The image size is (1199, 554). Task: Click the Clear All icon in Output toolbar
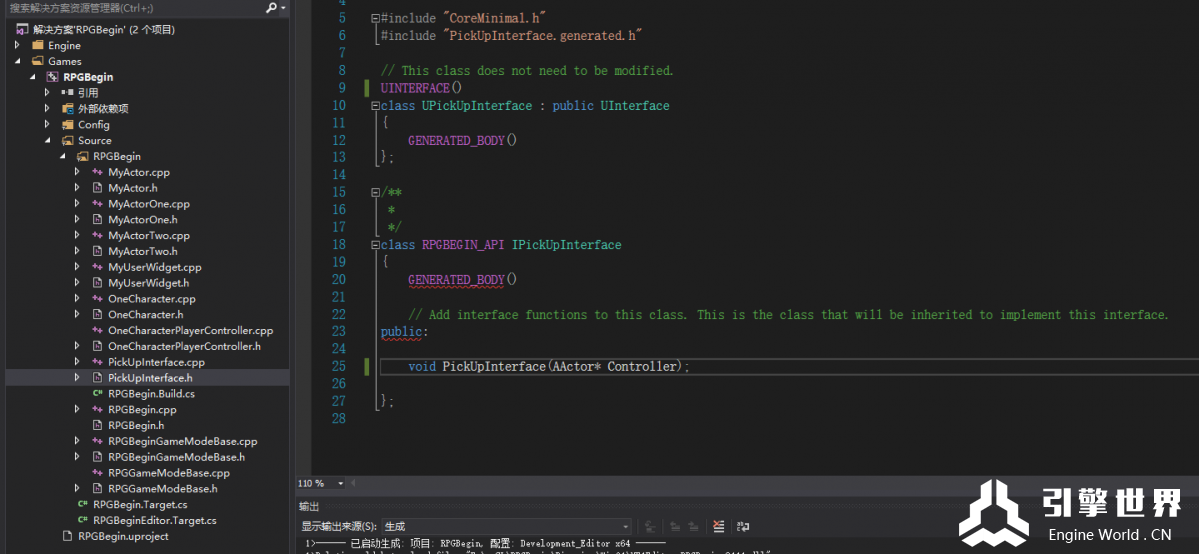point(718,526)
